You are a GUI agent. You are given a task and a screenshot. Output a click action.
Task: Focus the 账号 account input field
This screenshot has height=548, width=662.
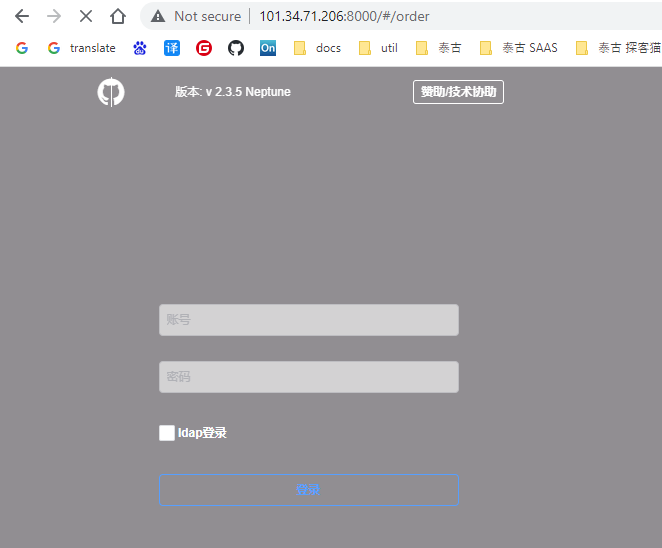click(x=309, y=320)
